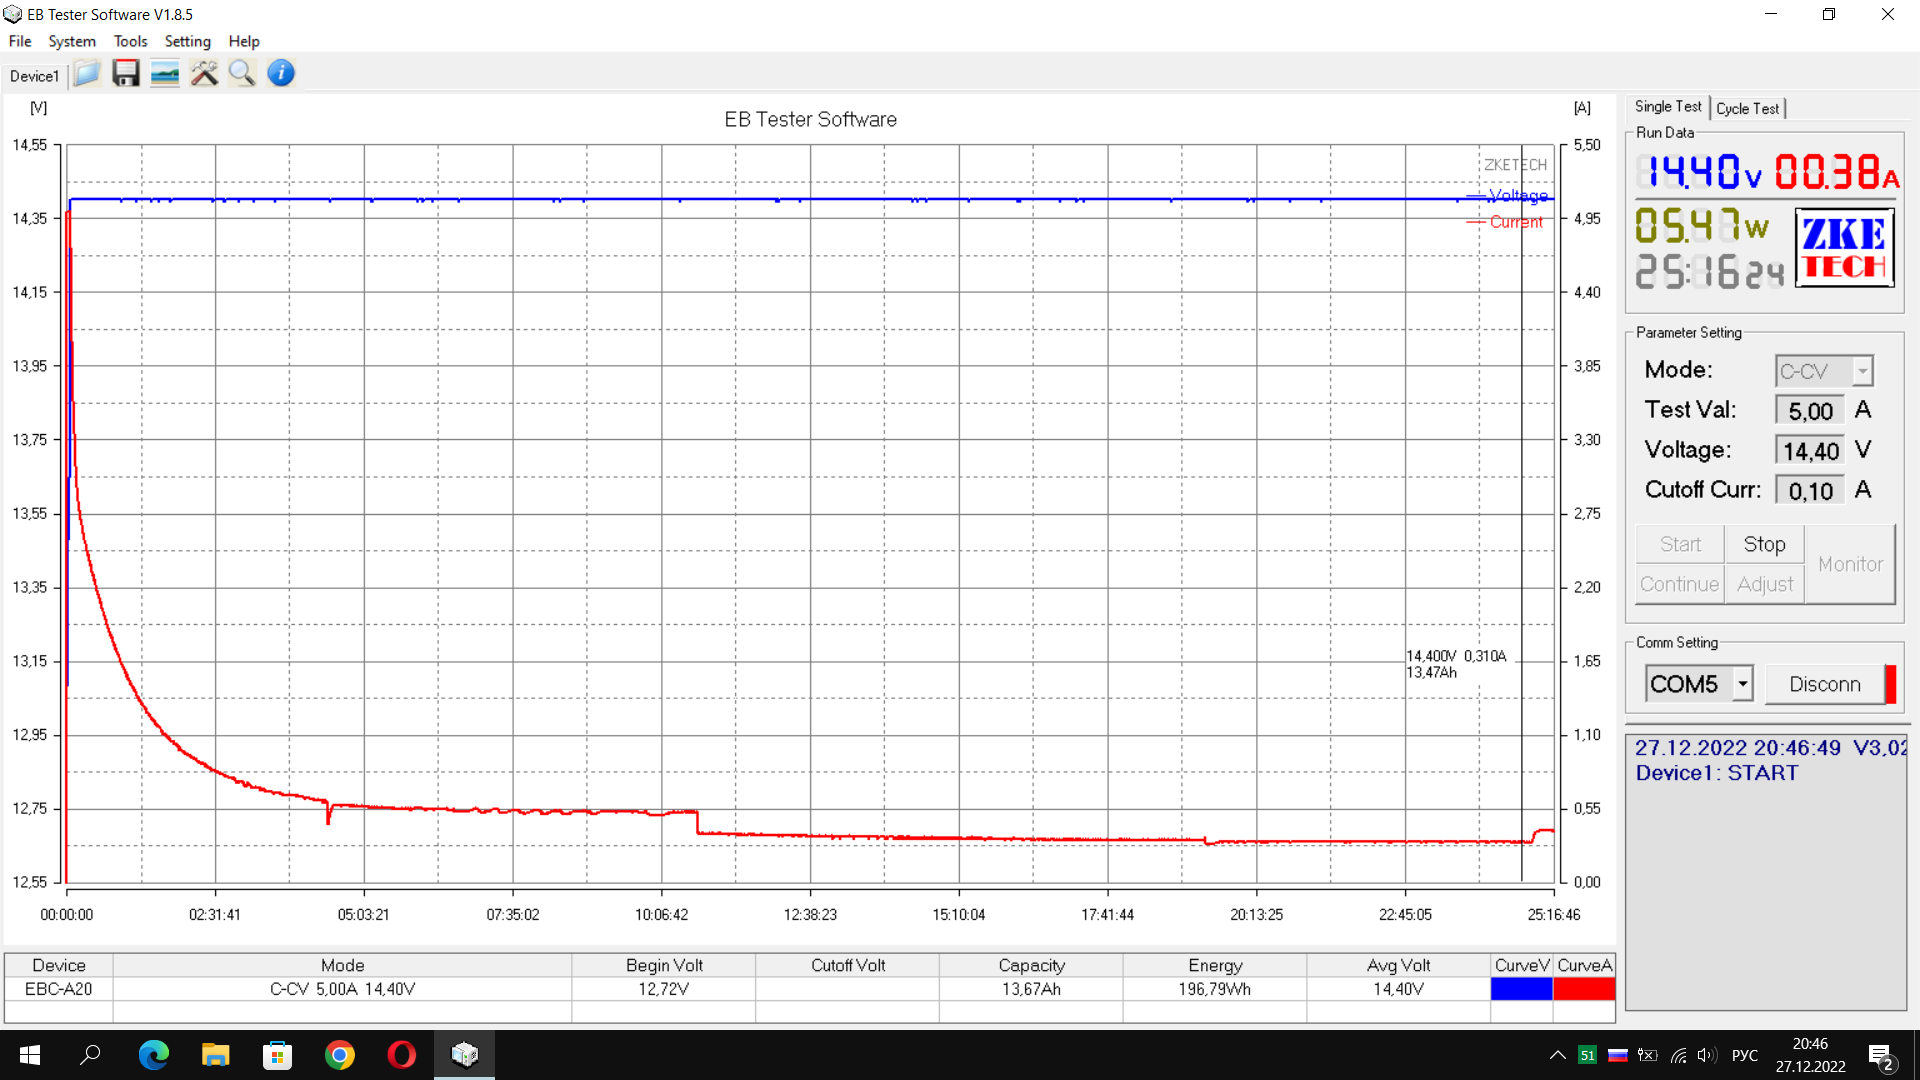Switch to the Cycle Test tab

[1747, 108]
